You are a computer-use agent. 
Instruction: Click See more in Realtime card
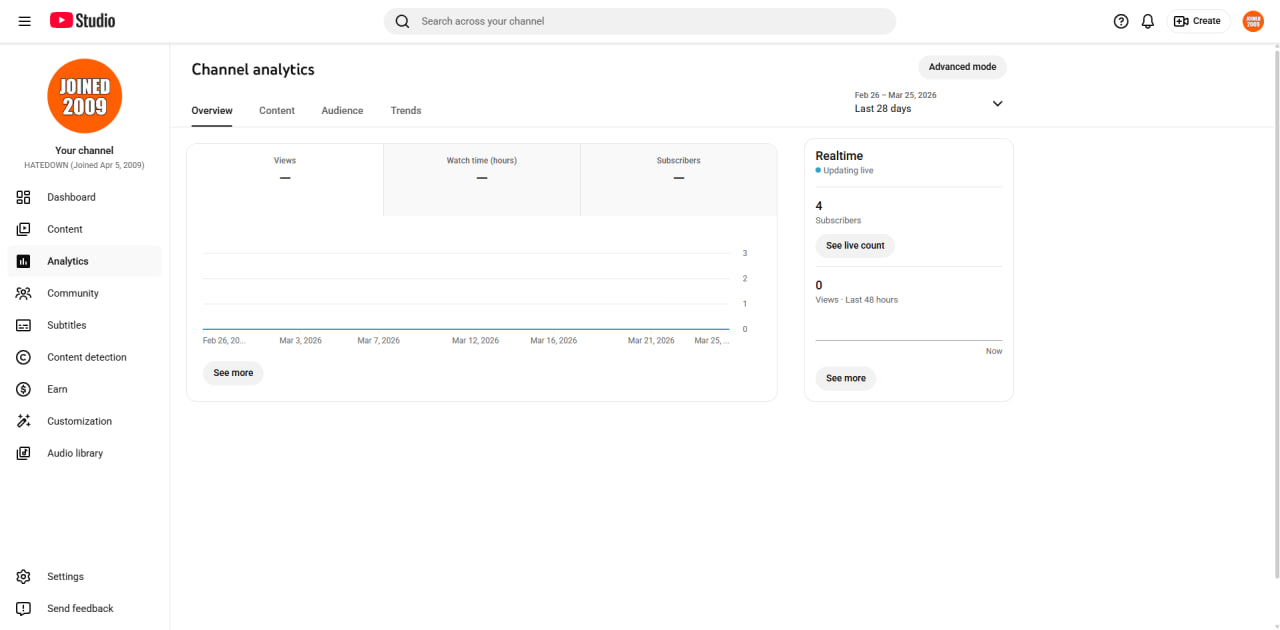point(846,379)
